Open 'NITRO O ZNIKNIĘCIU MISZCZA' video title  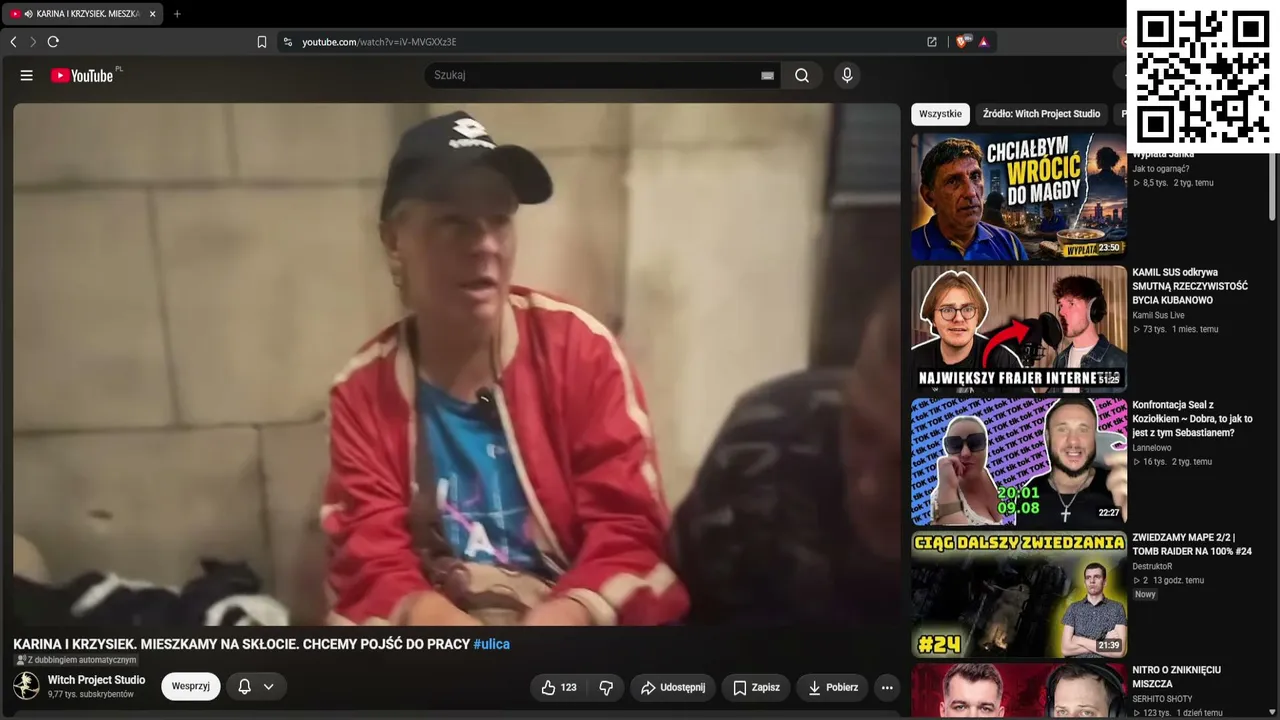click(x=1176, y=677)
